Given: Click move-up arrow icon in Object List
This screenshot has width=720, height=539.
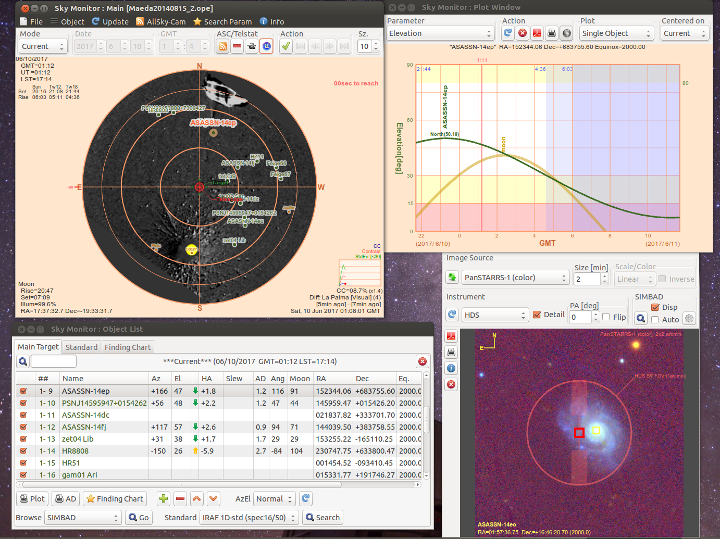Looking at the screenshot, I should click(197, 499).
